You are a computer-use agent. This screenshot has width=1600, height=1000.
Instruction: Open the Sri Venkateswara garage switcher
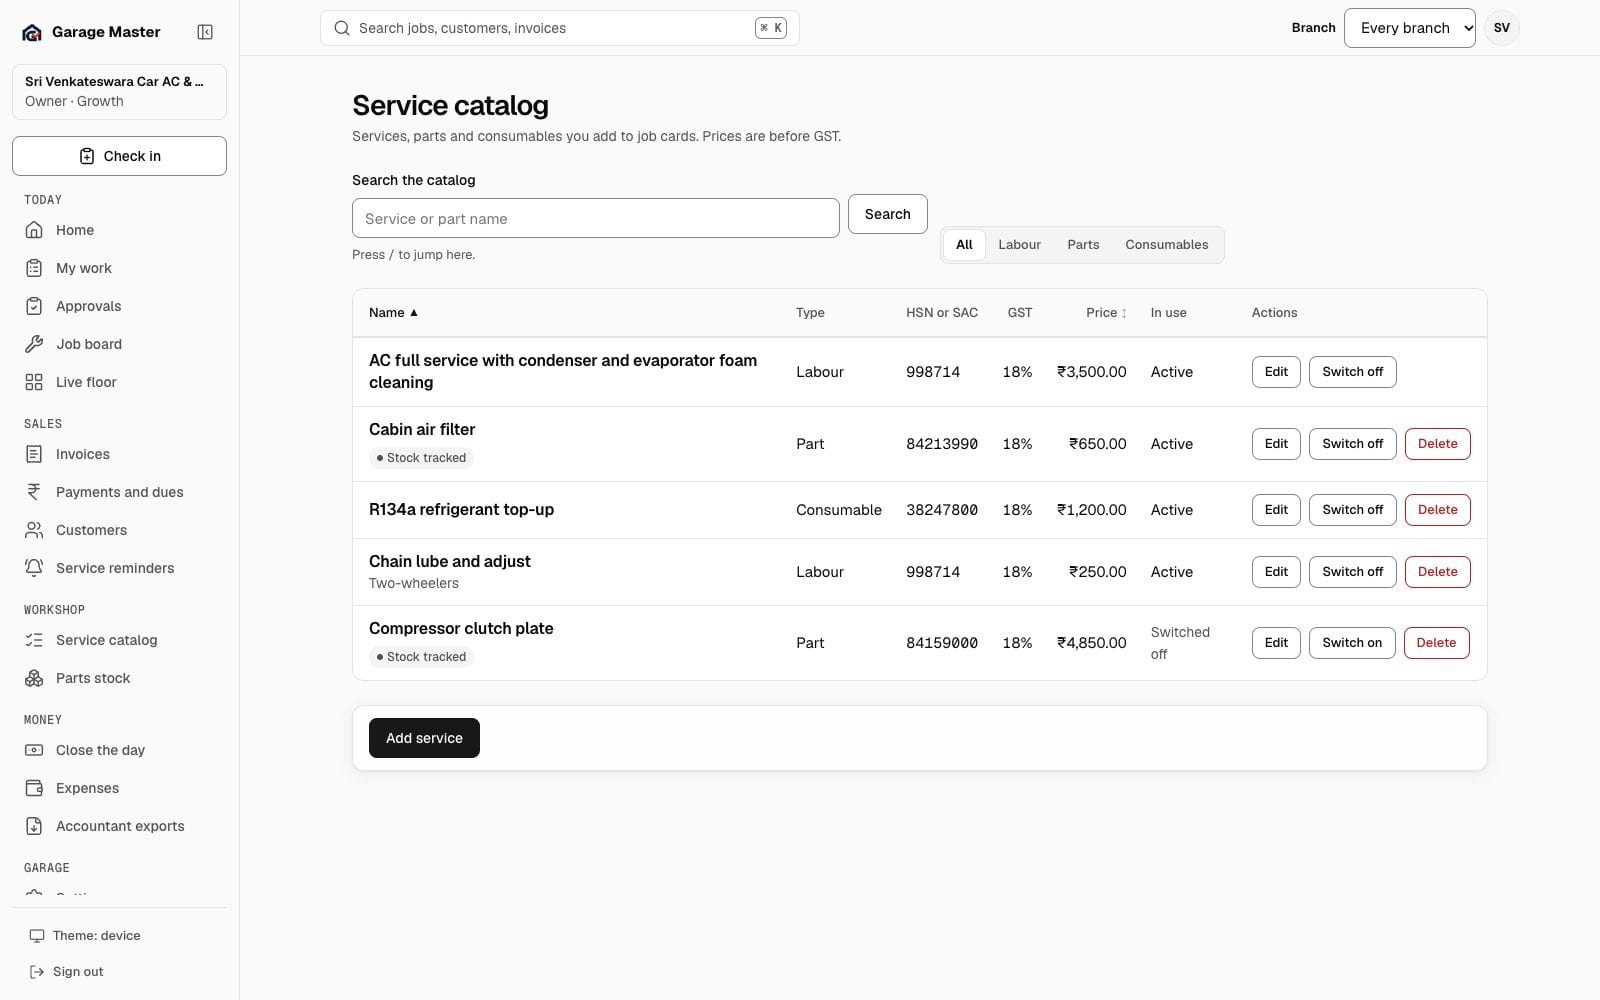click(x=119, y=91)
